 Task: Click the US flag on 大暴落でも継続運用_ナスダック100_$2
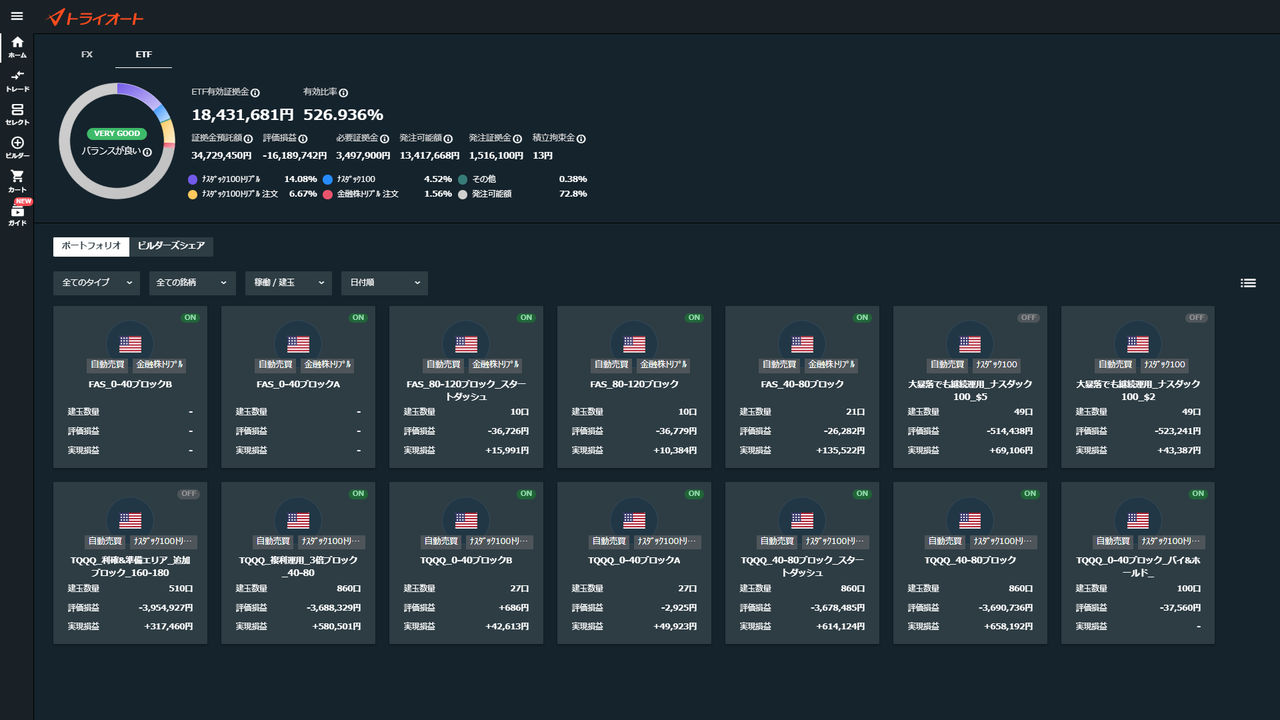(1138, 344)
